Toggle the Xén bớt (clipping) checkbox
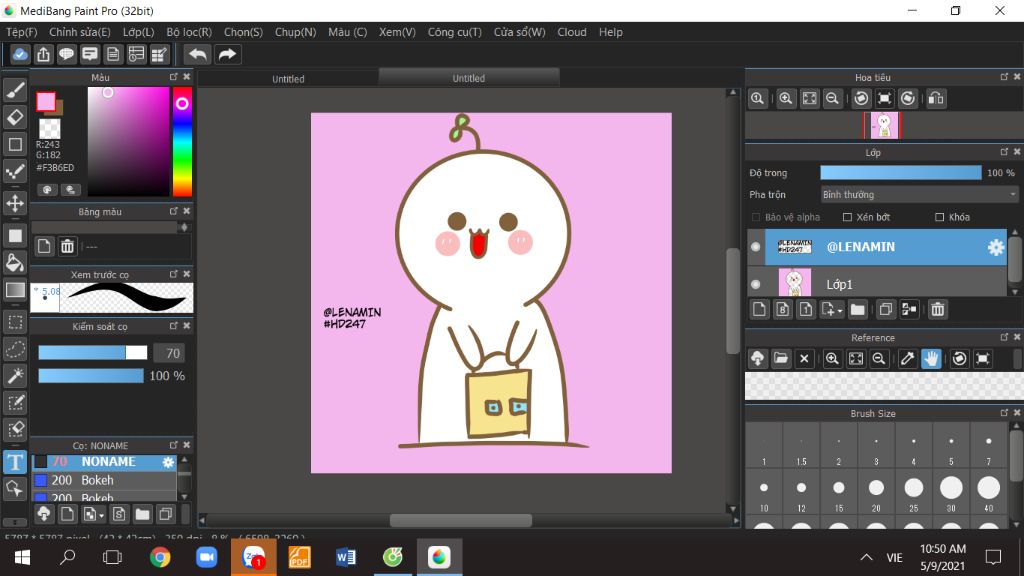Viewport: 1024px width, 576px height. pos(848,217)
